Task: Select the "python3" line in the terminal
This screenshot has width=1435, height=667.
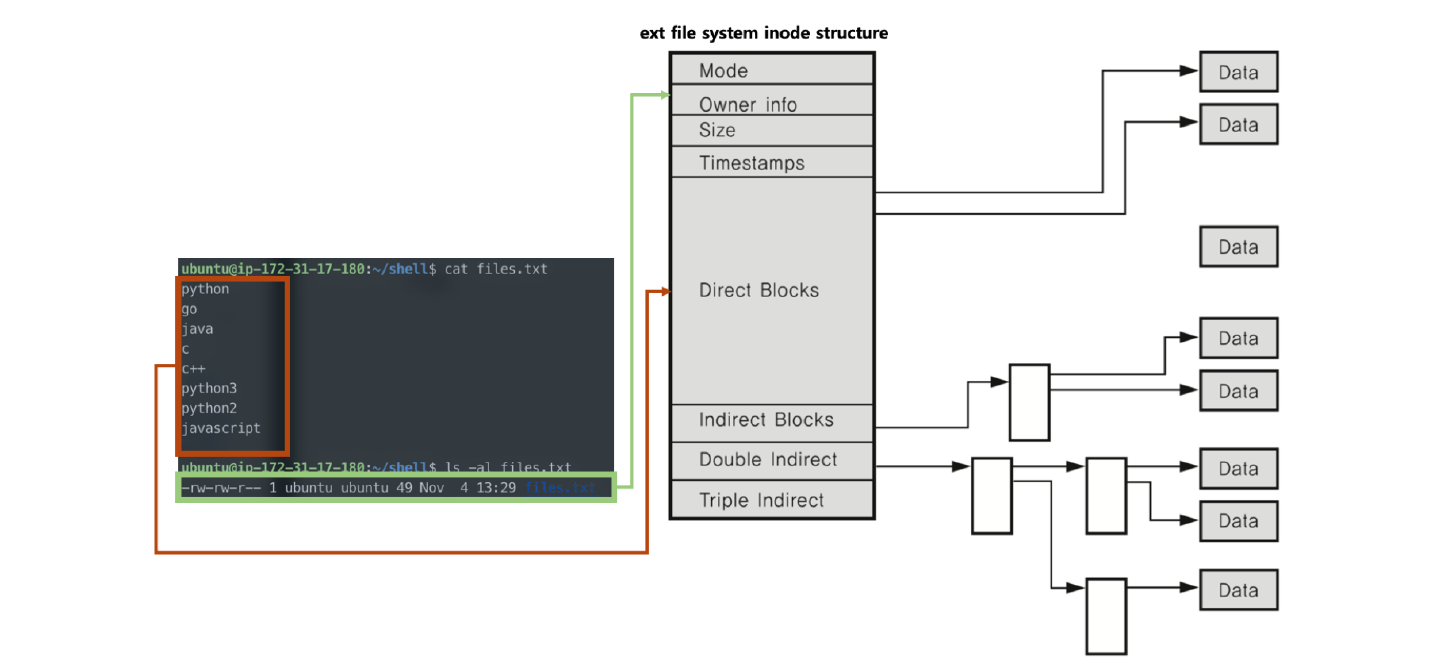Action: tap(209, 388)
